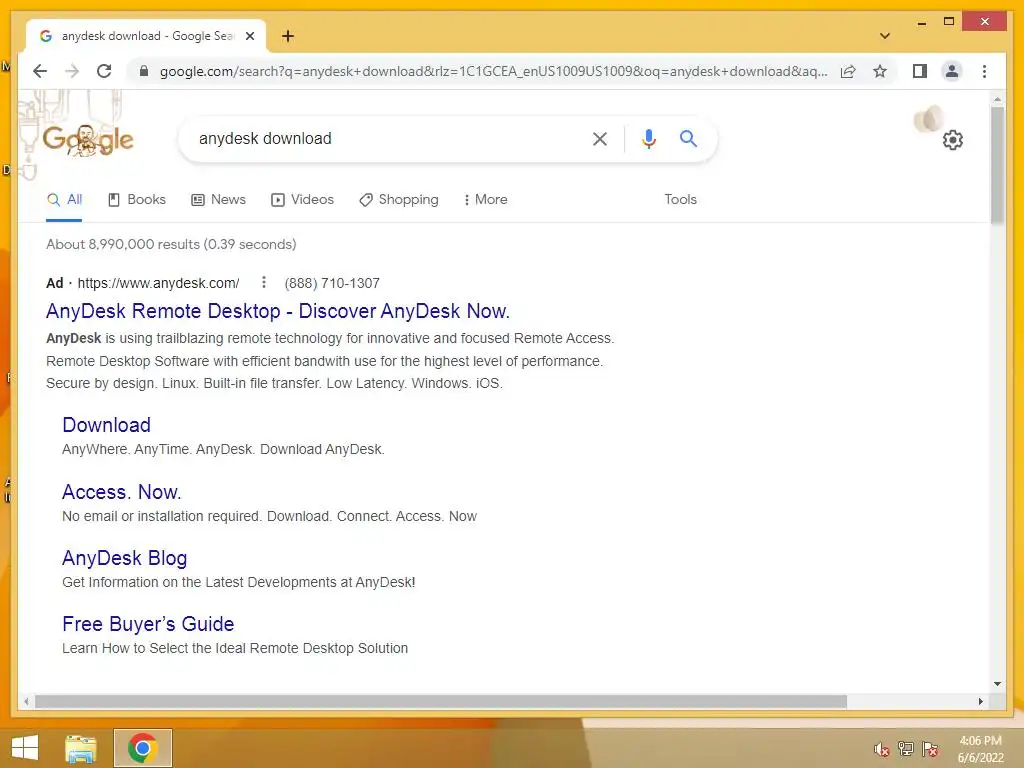Click the scroll down arrow

pyautogui.click(x=997, y=684)
